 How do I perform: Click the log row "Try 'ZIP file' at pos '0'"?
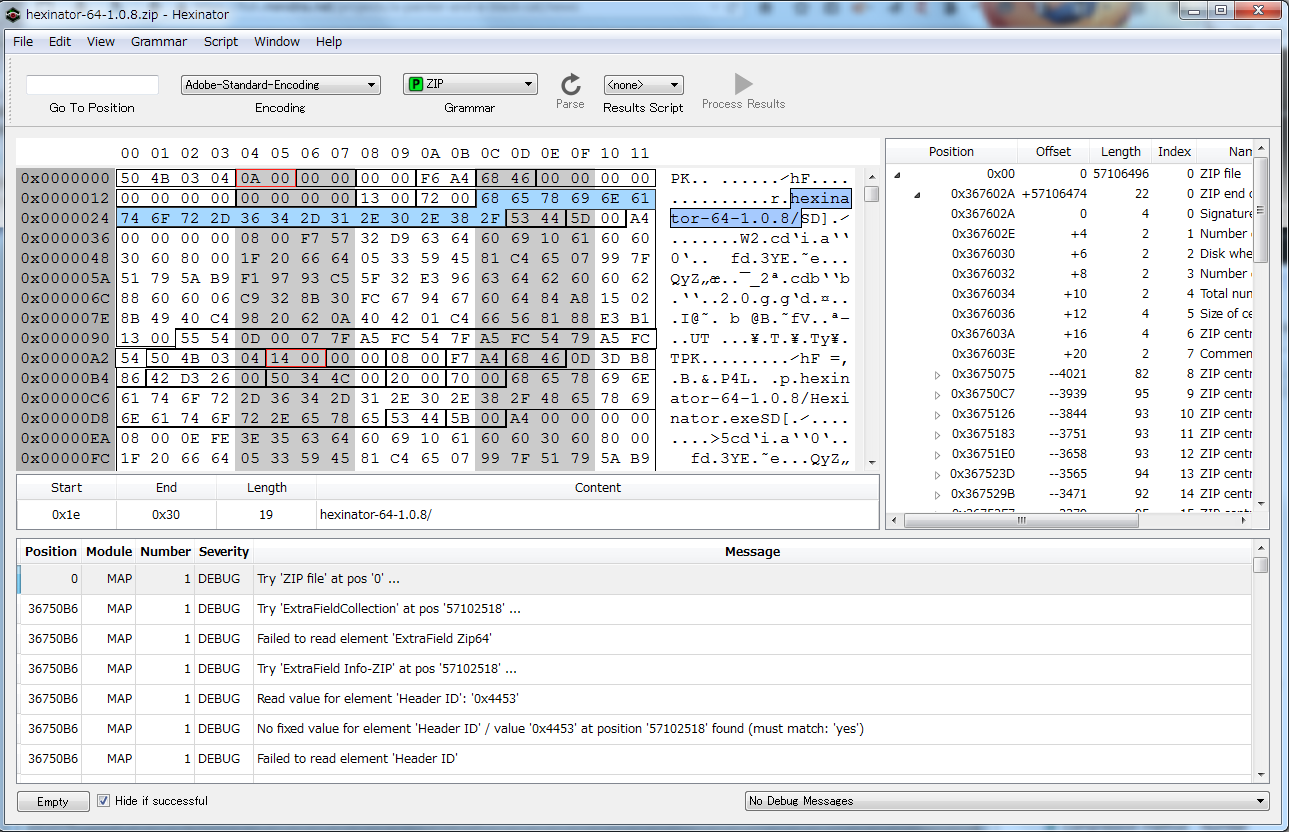(x=635, y=579)
